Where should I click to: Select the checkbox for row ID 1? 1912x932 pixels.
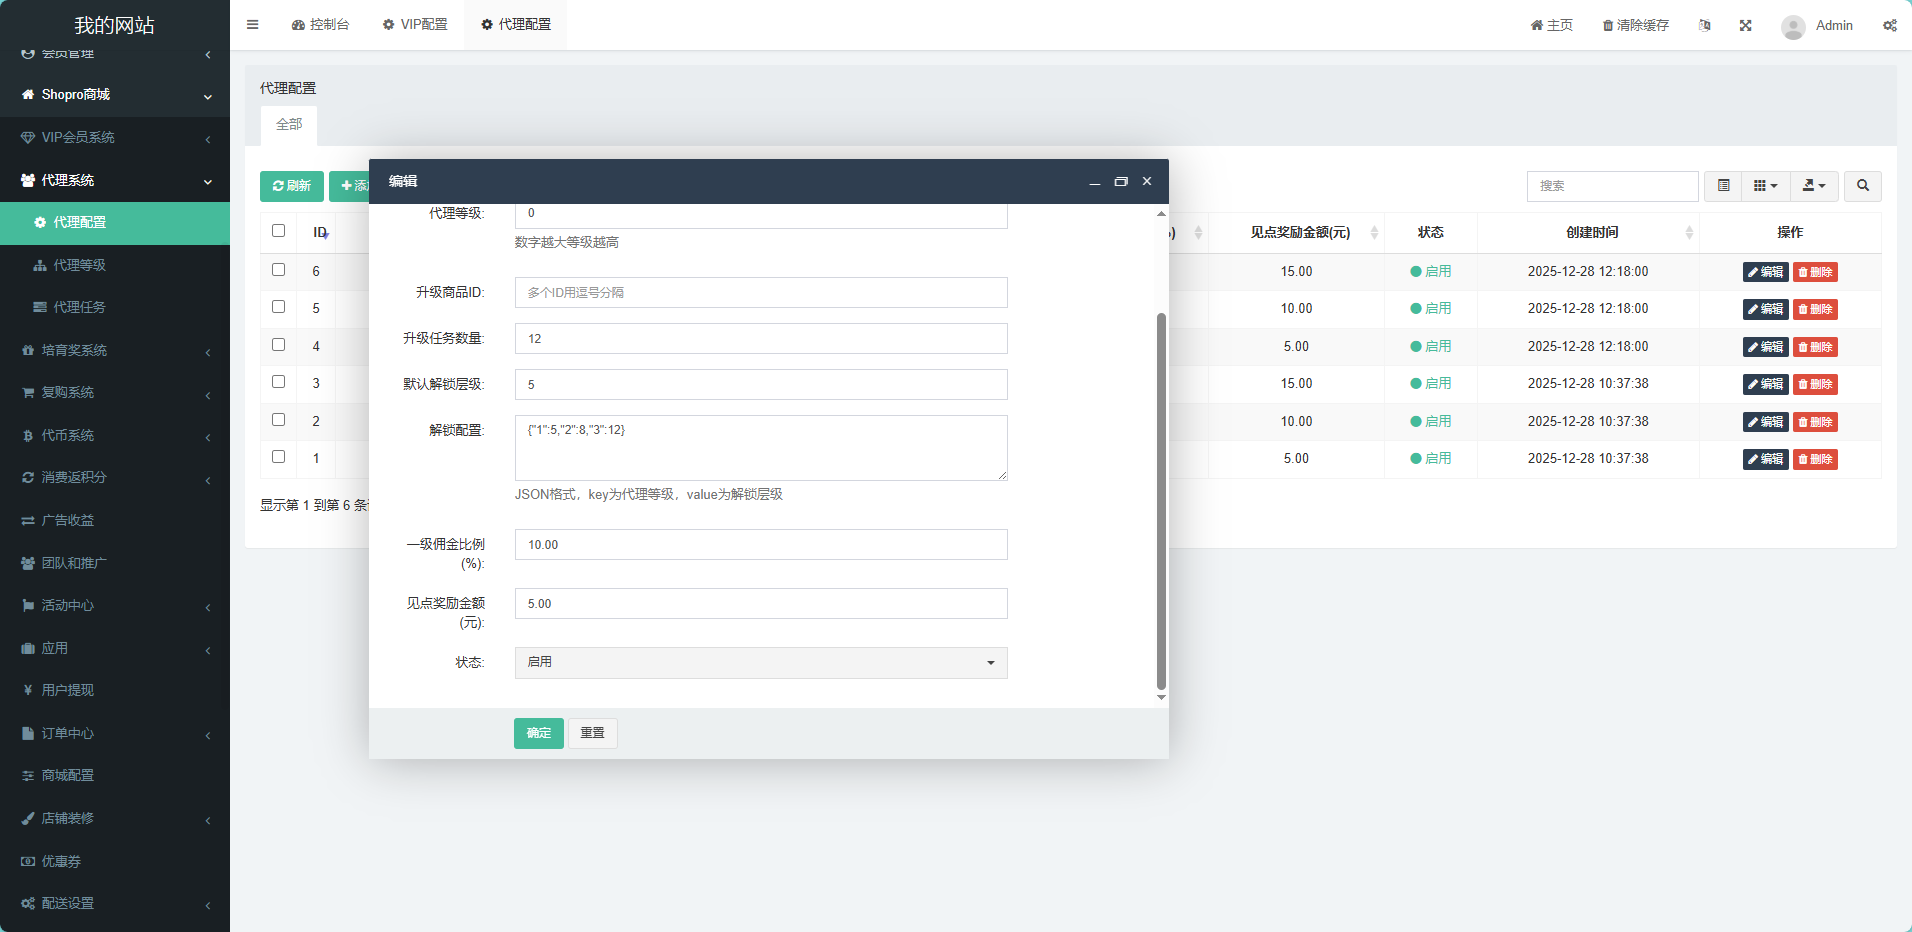[x=279, y=457]
